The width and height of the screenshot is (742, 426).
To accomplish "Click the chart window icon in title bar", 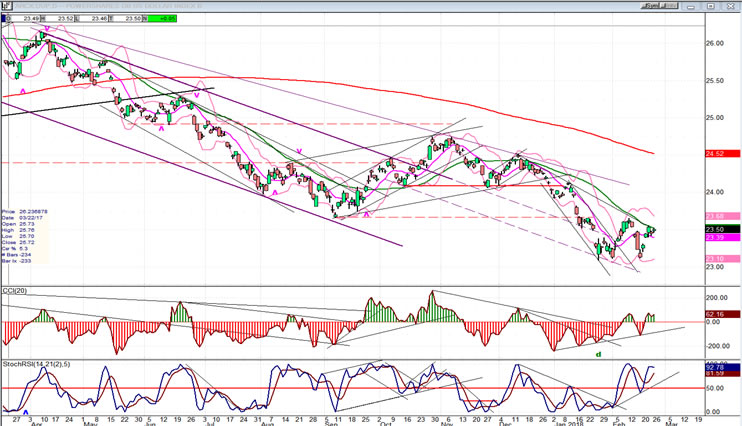I will click(x=5, y=4).
